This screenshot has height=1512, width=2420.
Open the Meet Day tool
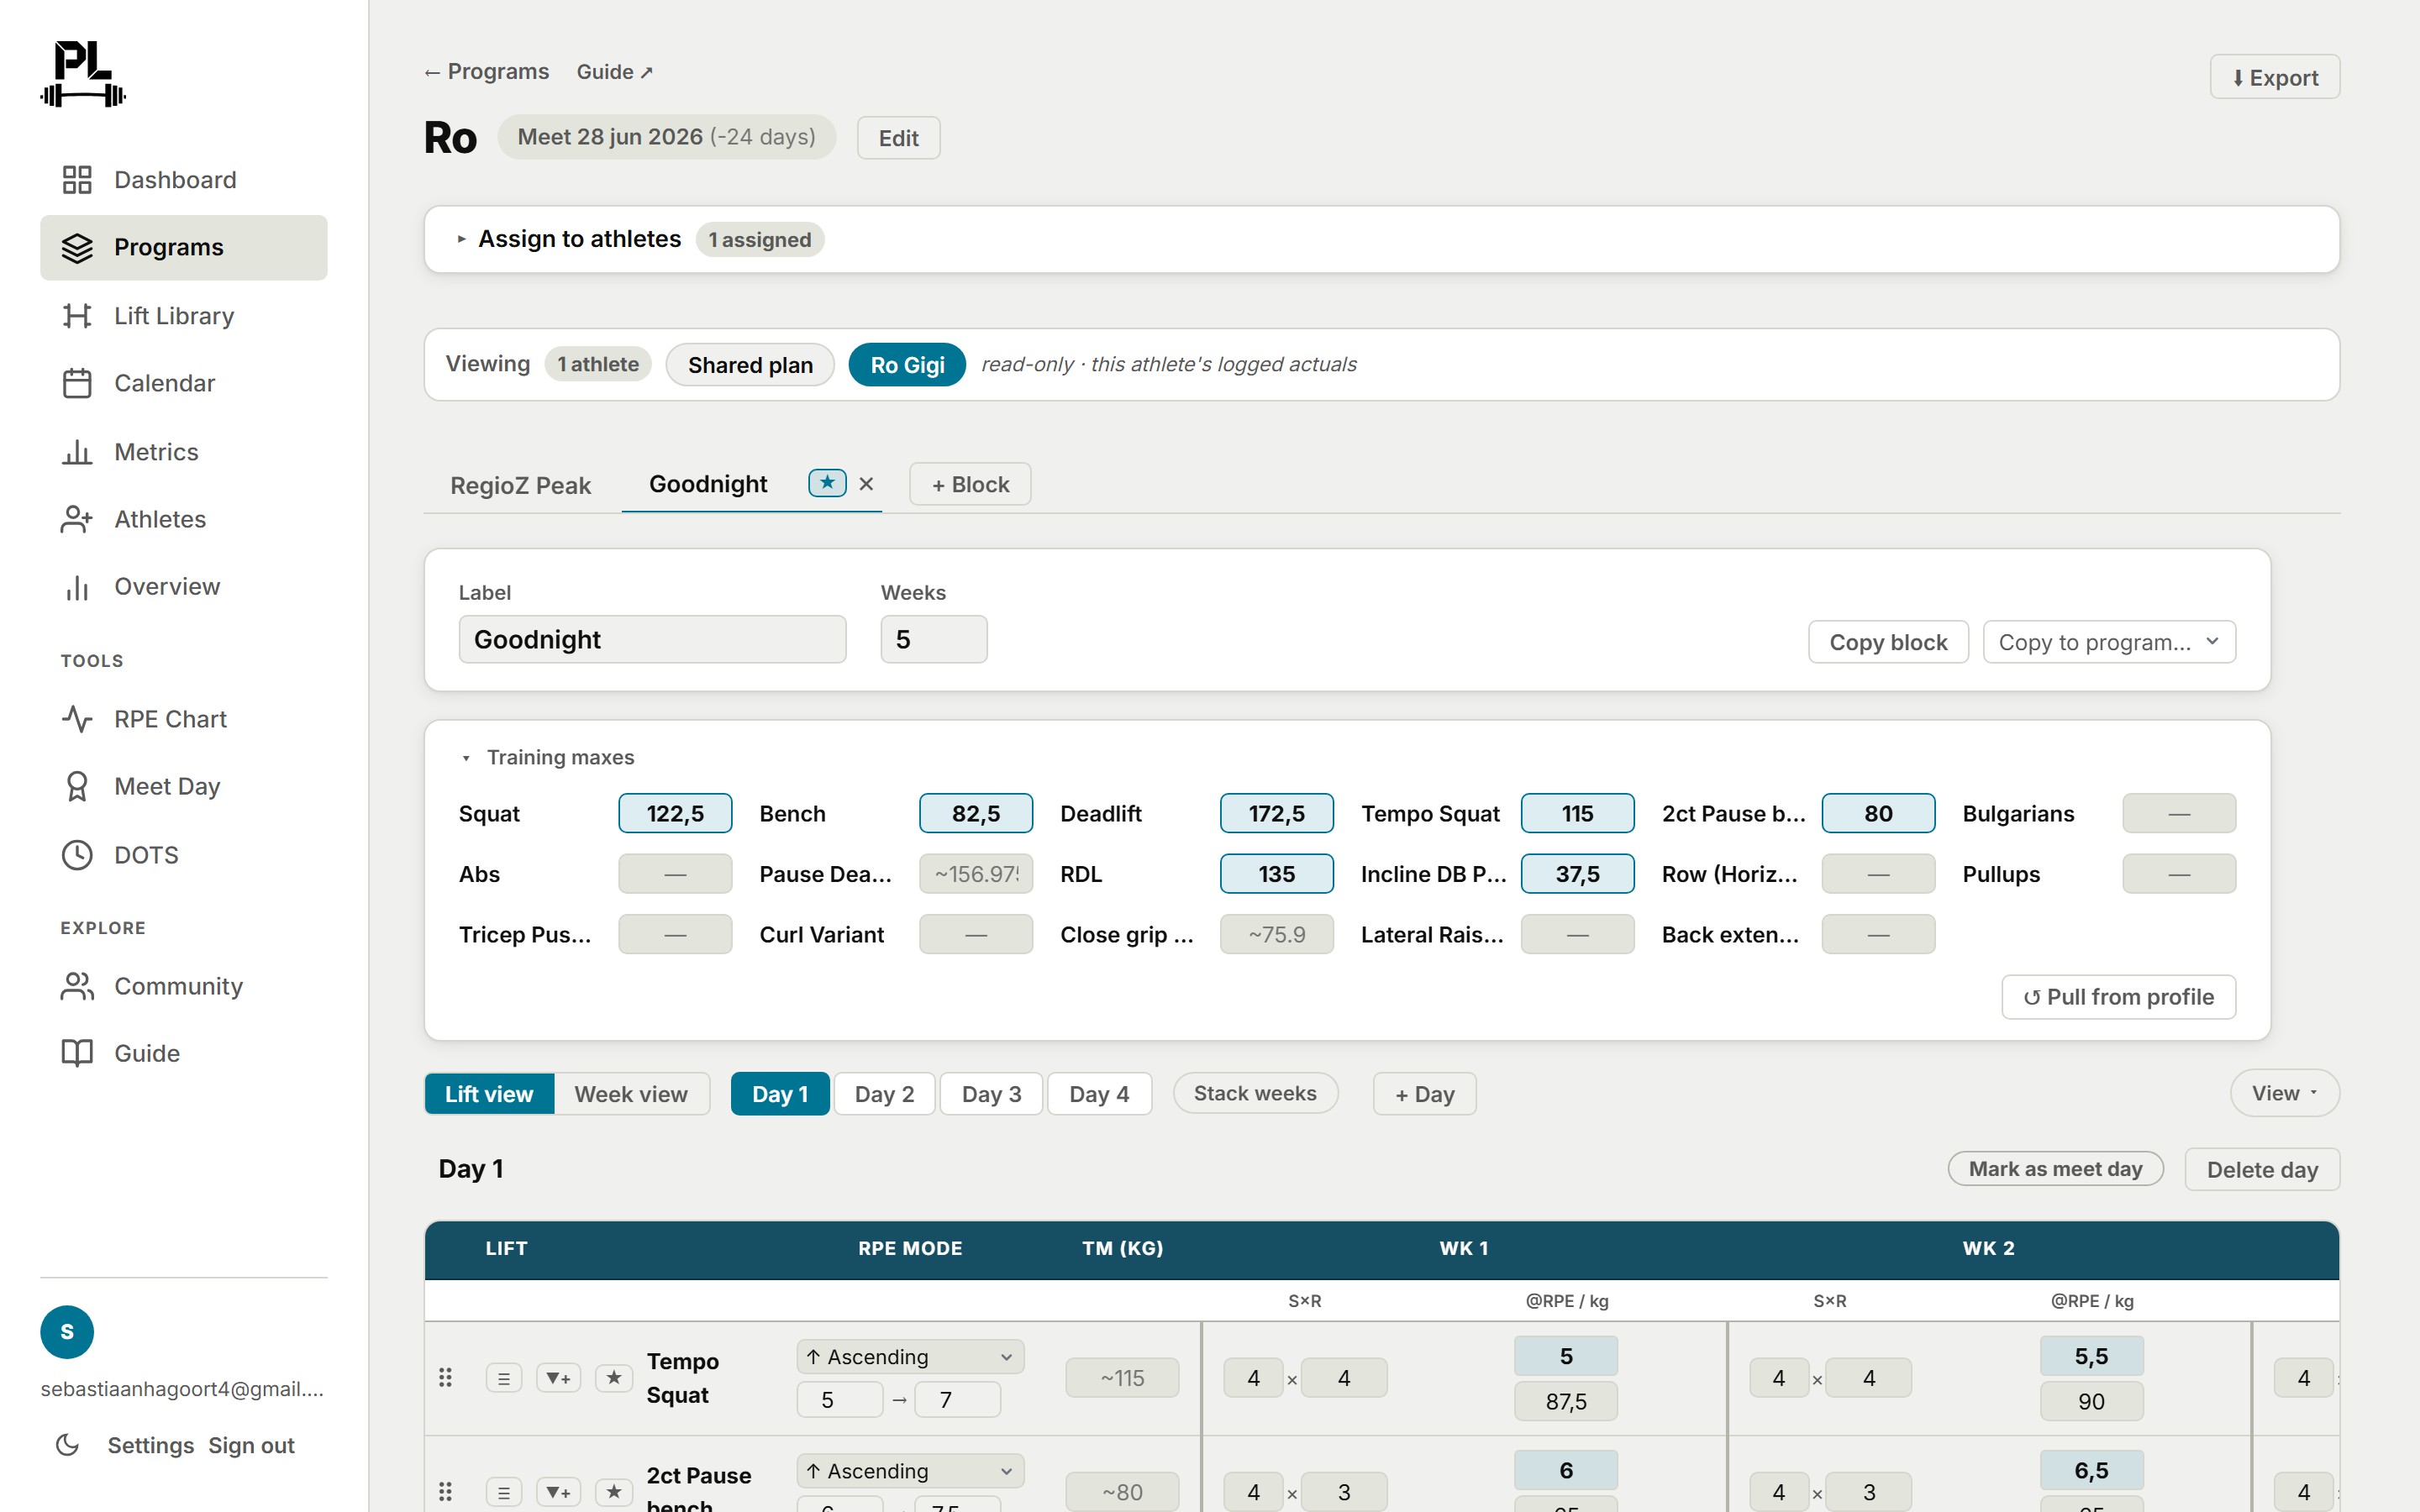click(x=183, y=786)
